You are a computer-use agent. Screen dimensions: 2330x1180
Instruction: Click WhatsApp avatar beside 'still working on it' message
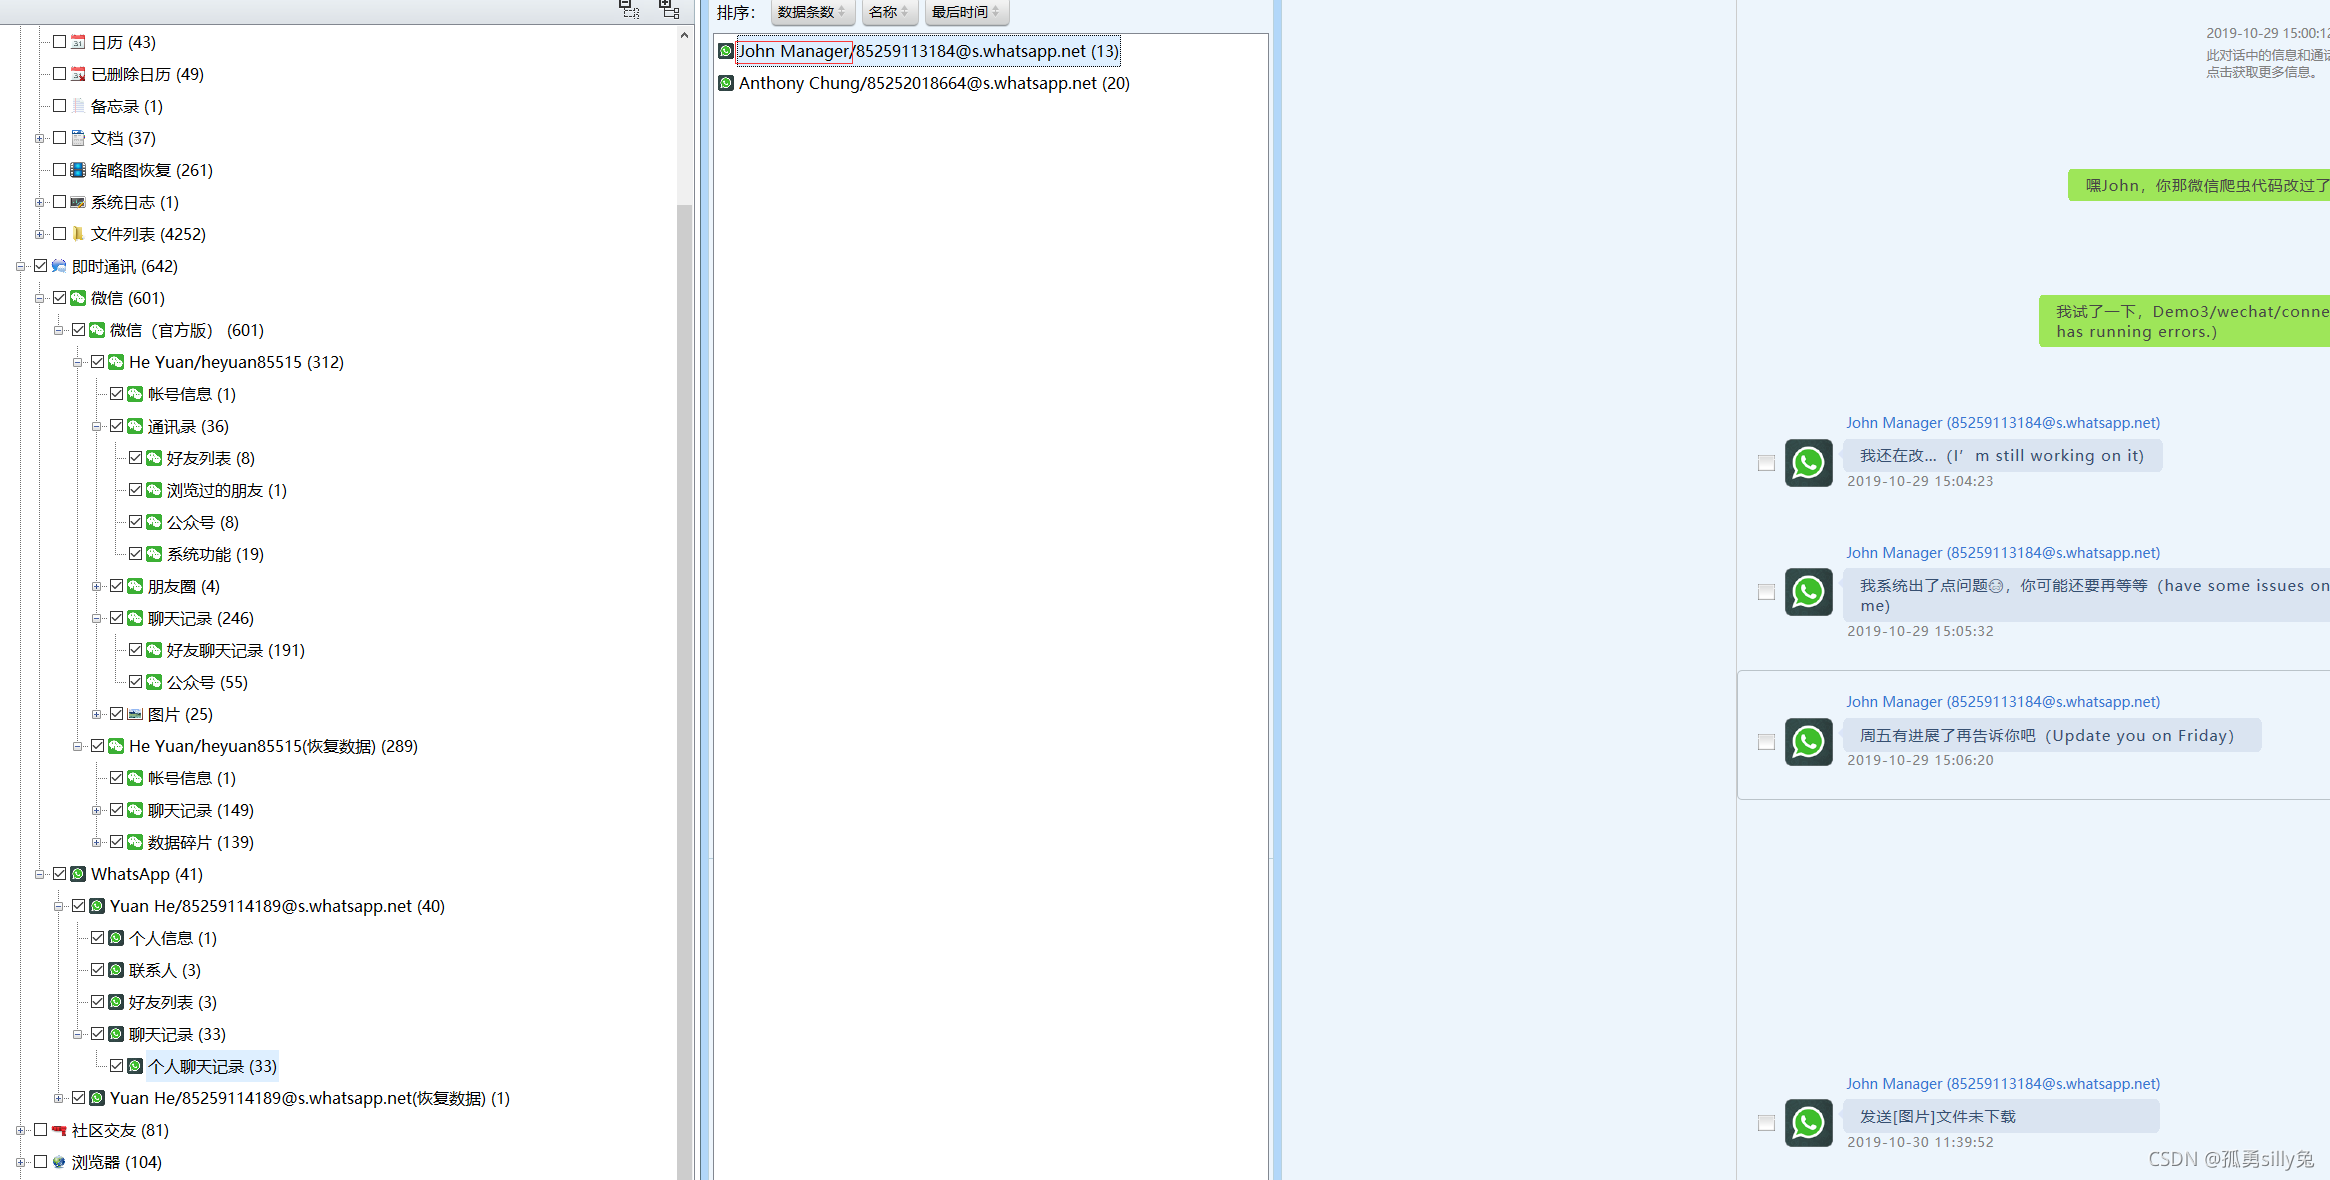click(1808, 463)
